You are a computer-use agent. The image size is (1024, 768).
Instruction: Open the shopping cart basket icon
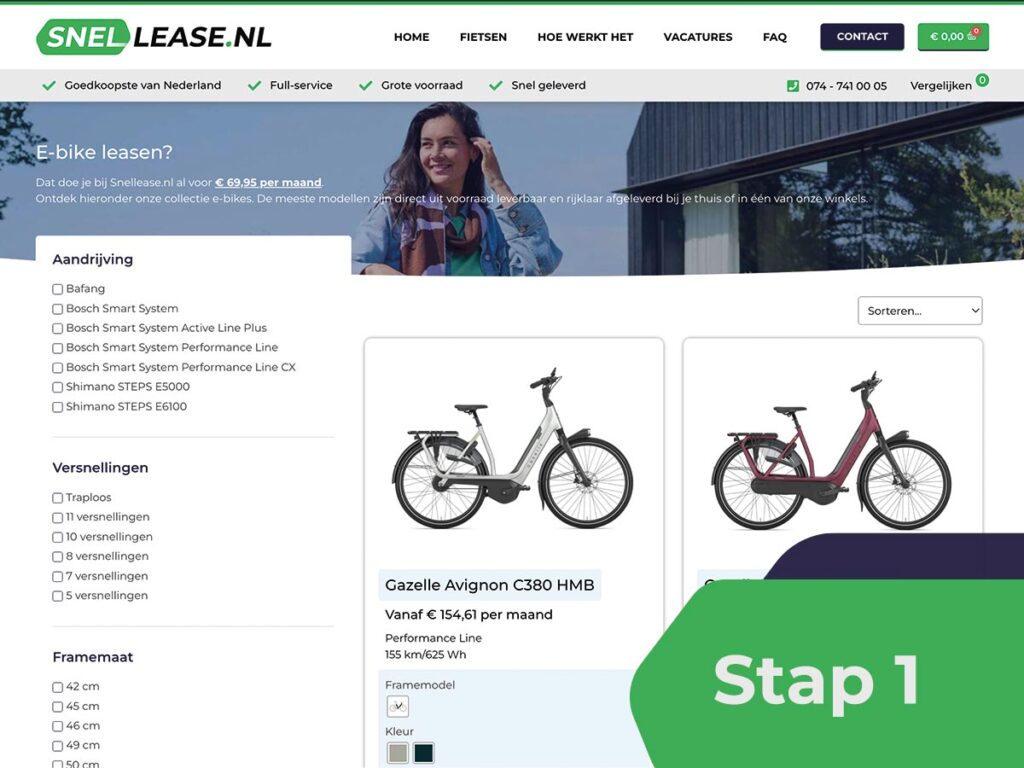point(972,36)
